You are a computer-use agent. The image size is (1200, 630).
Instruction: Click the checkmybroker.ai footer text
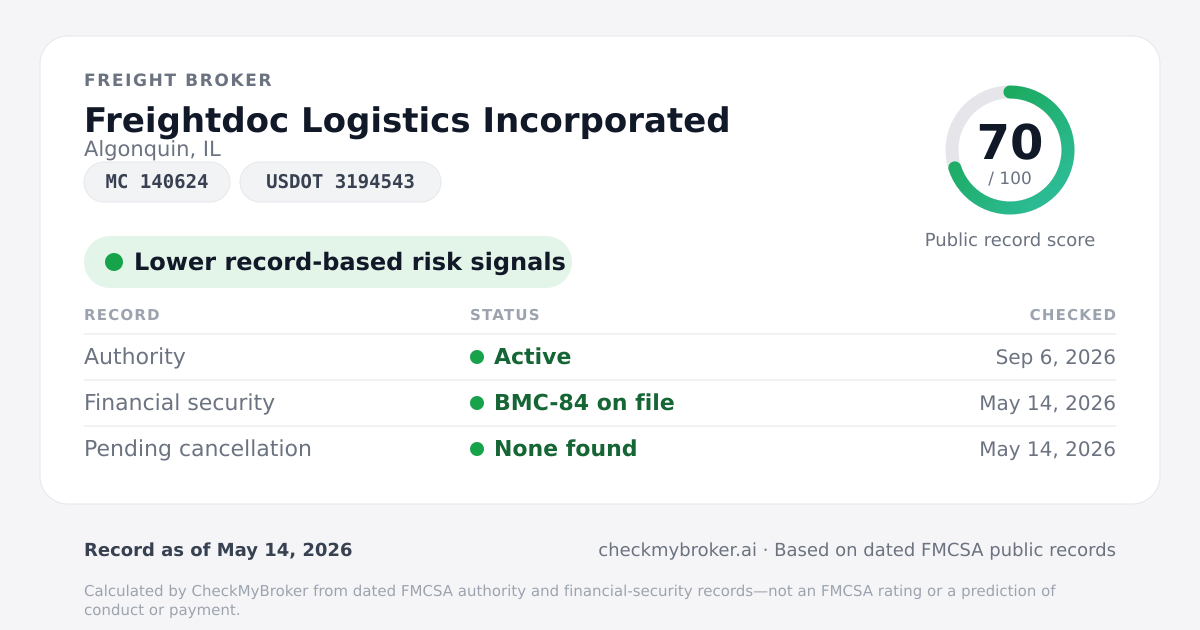tap(677, 550)
